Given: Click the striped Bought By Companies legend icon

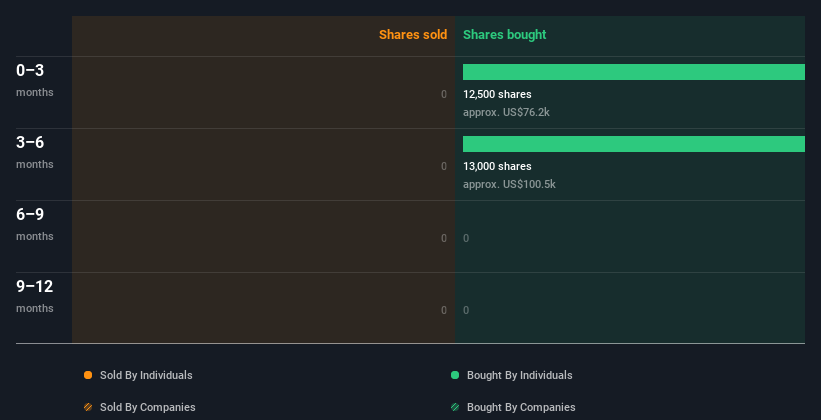Looking at the screenshot, I should click(x=455, y=407).
